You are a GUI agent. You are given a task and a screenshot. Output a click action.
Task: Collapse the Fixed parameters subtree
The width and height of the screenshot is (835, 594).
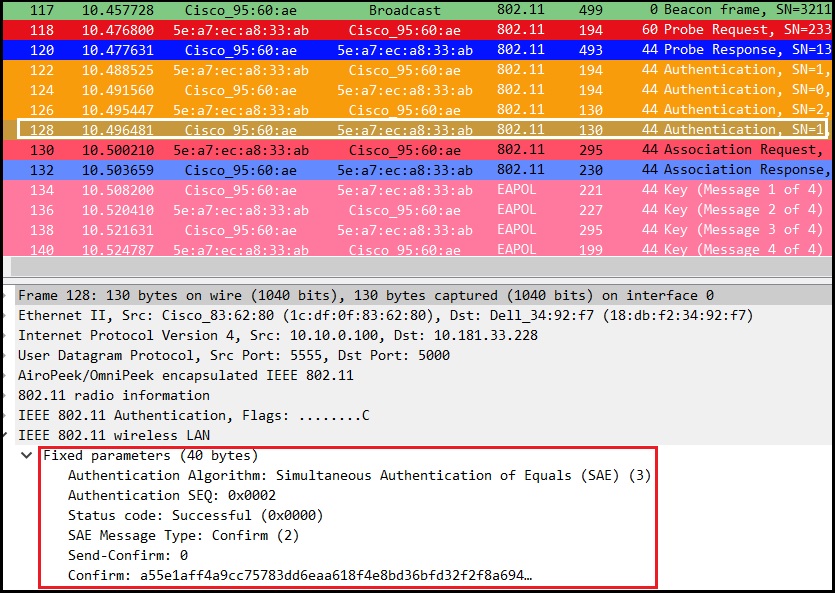tap(25, 455)
